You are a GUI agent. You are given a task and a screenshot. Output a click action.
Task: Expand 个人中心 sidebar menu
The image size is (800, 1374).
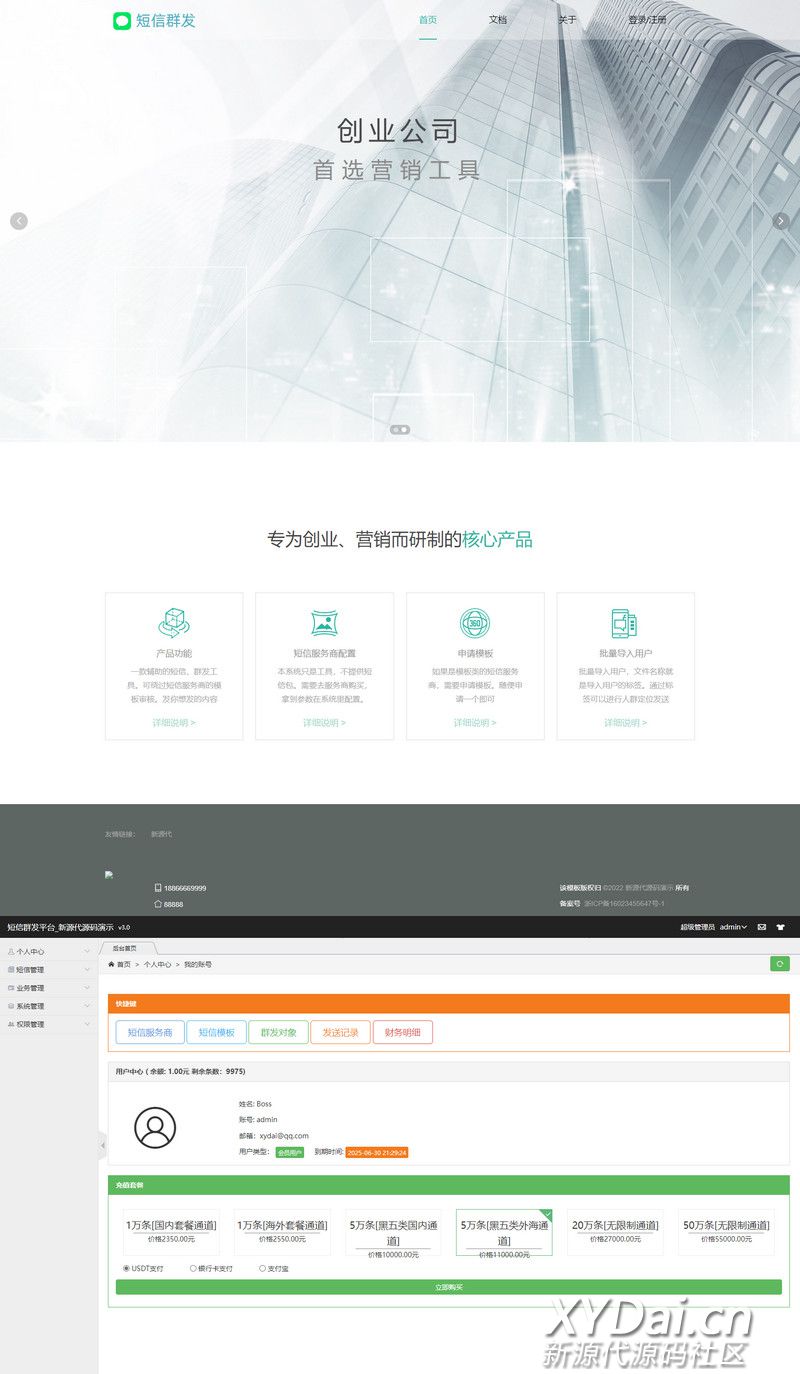(x=48, y=951)
